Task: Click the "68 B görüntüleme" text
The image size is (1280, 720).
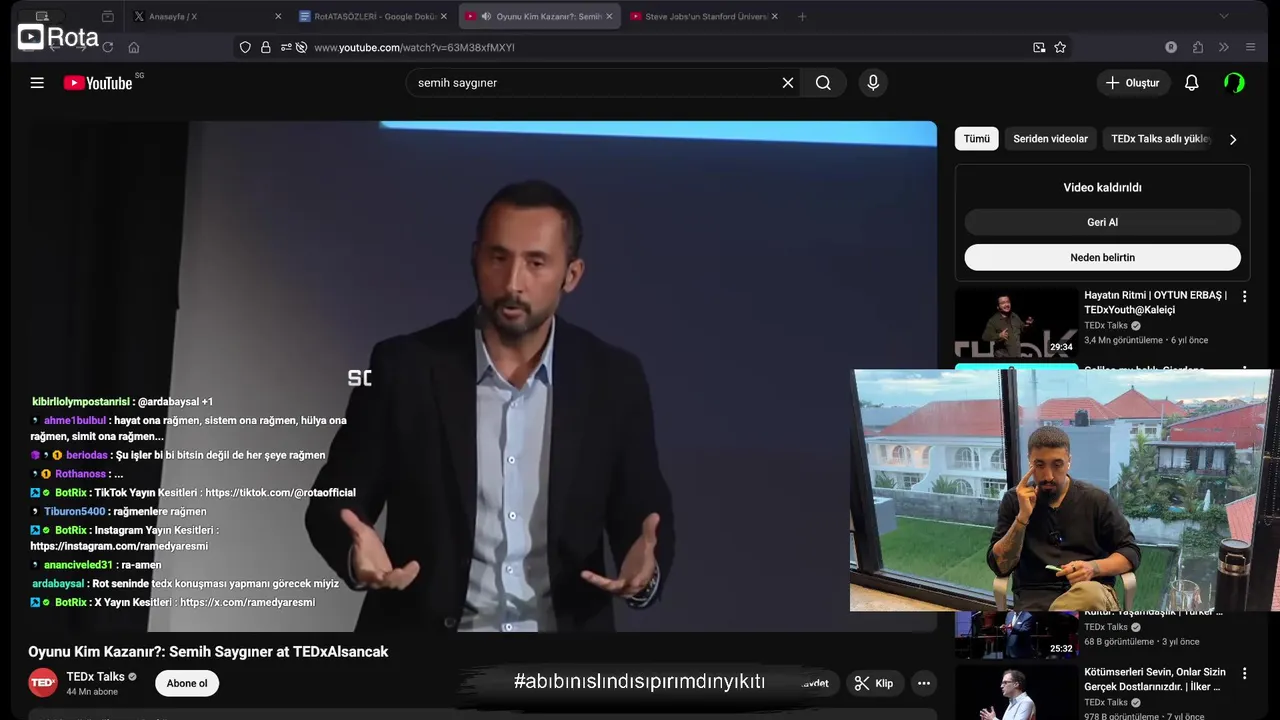Action: pyautogui.click(x=1119, y=642)
